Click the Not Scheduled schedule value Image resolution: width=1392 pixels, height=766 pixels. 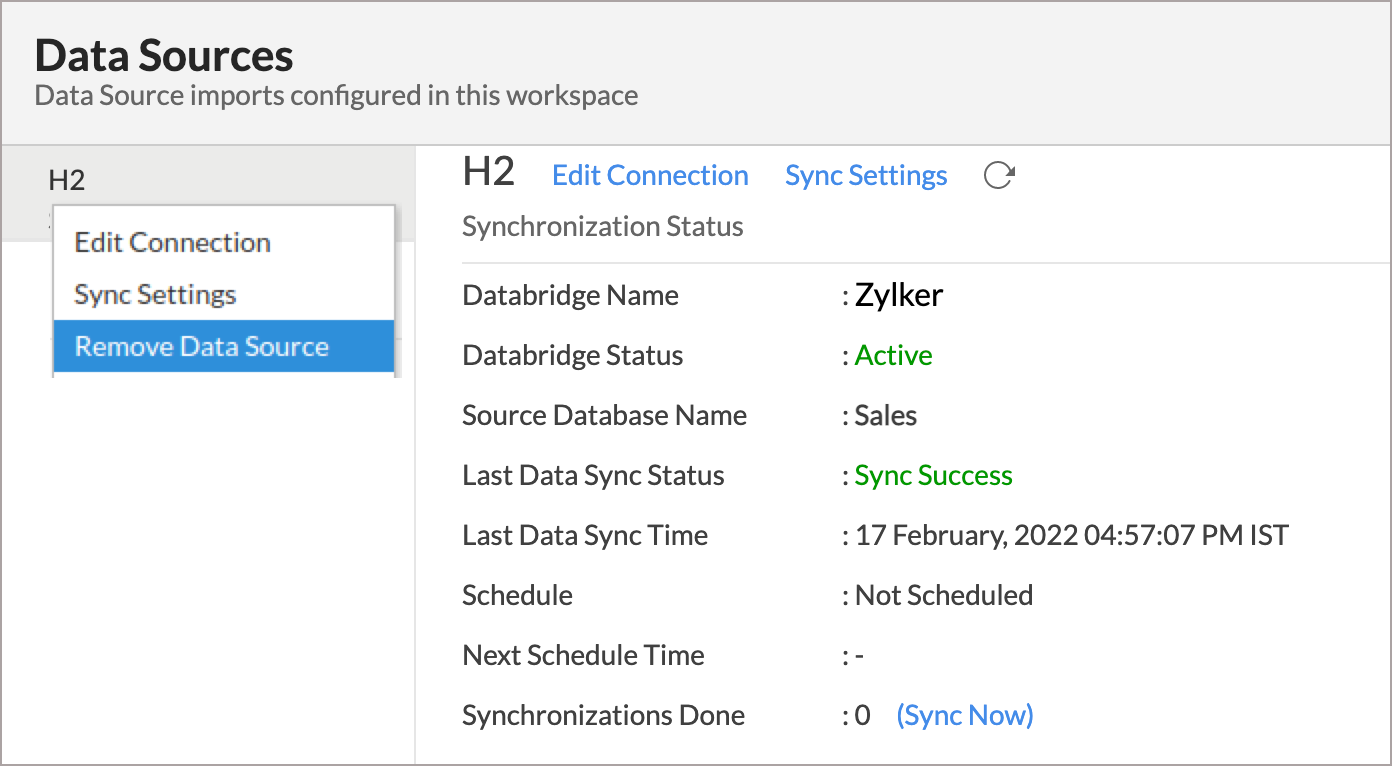[x=942, y=595]
